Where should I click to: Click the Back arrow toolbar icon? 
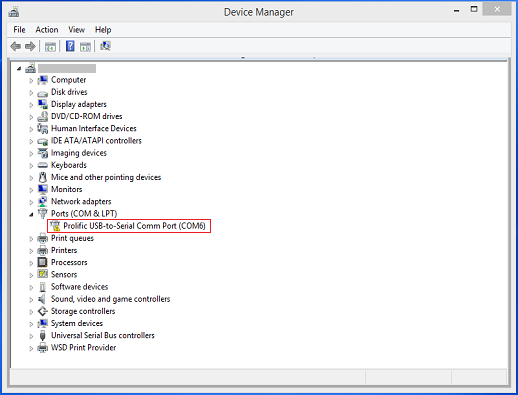(x=15, y=46)
